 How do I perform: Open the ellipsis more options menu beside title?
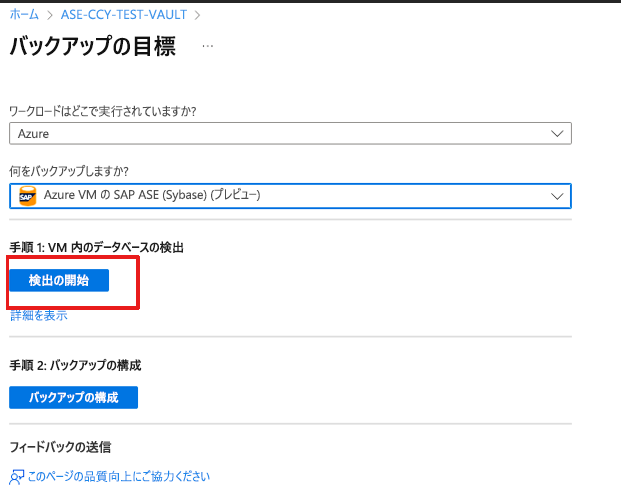click(x=208, y=47)
